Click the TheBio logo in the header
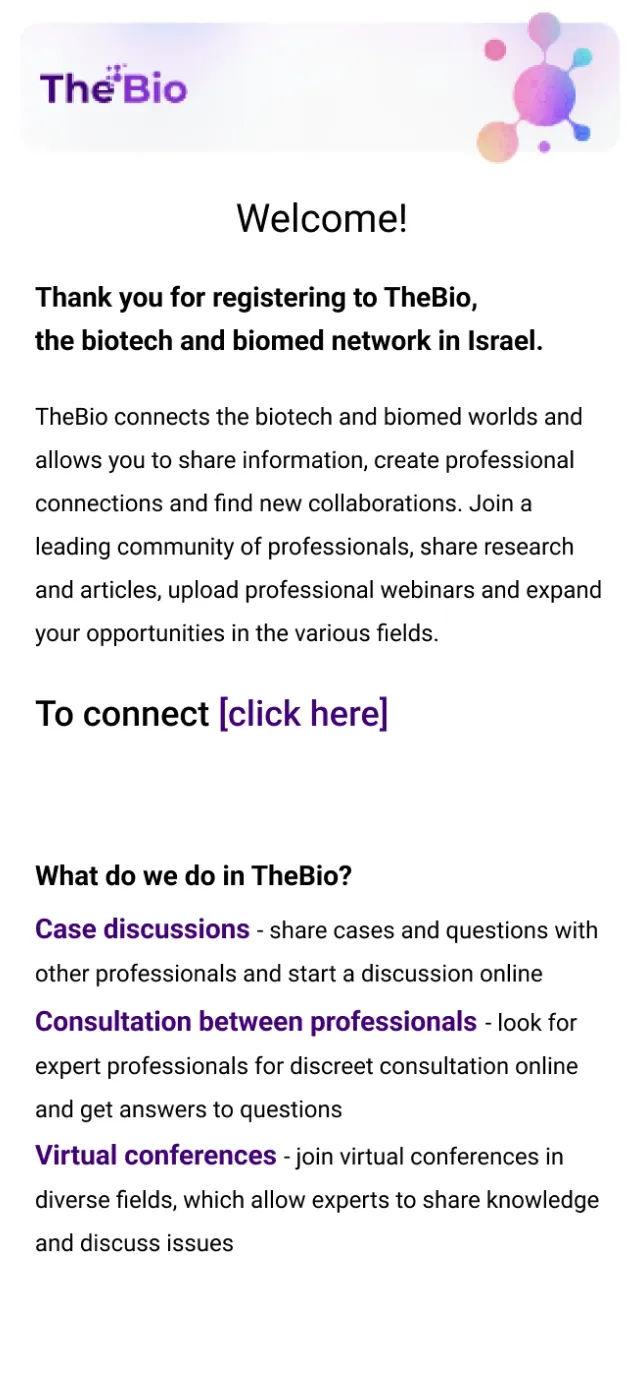640x1389 pixels. click(113, 87)
